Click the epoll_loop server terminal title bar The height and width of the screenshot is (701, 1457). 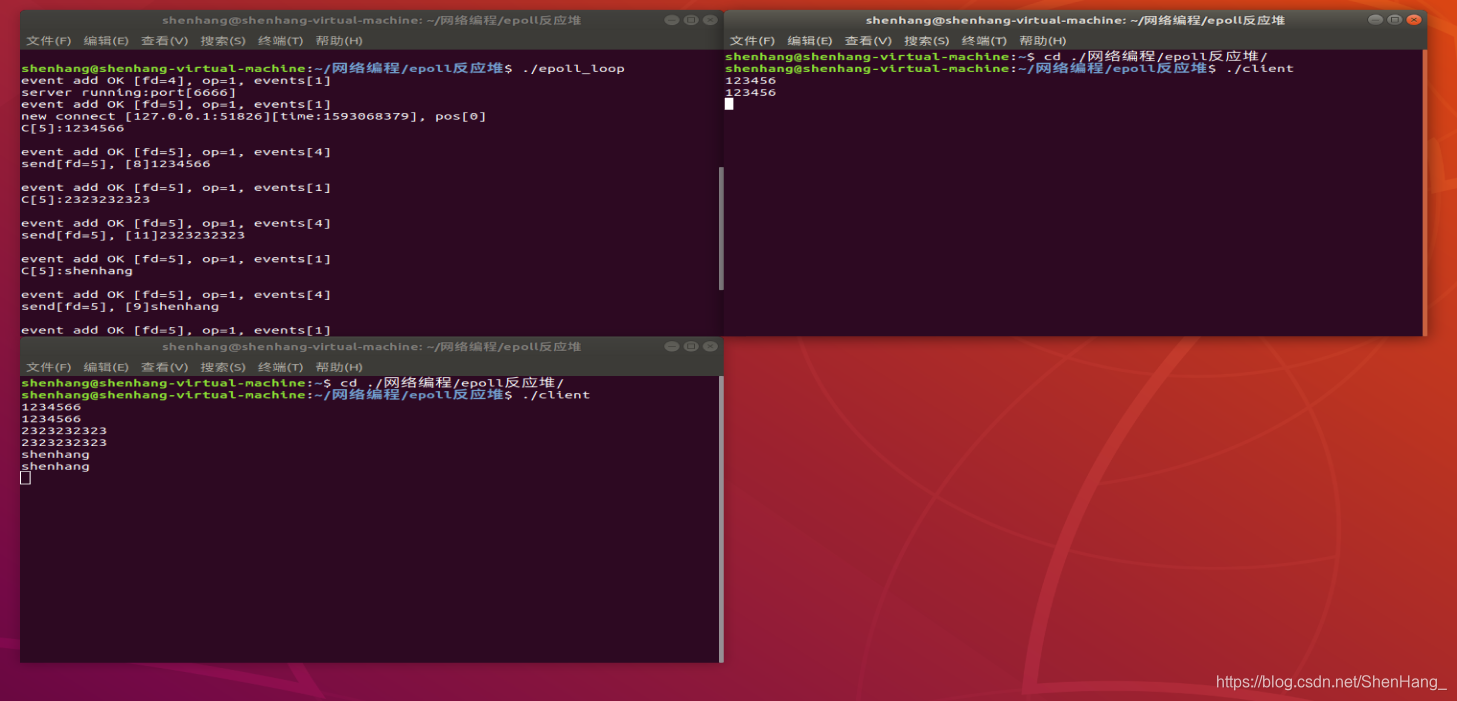point(371,20)
